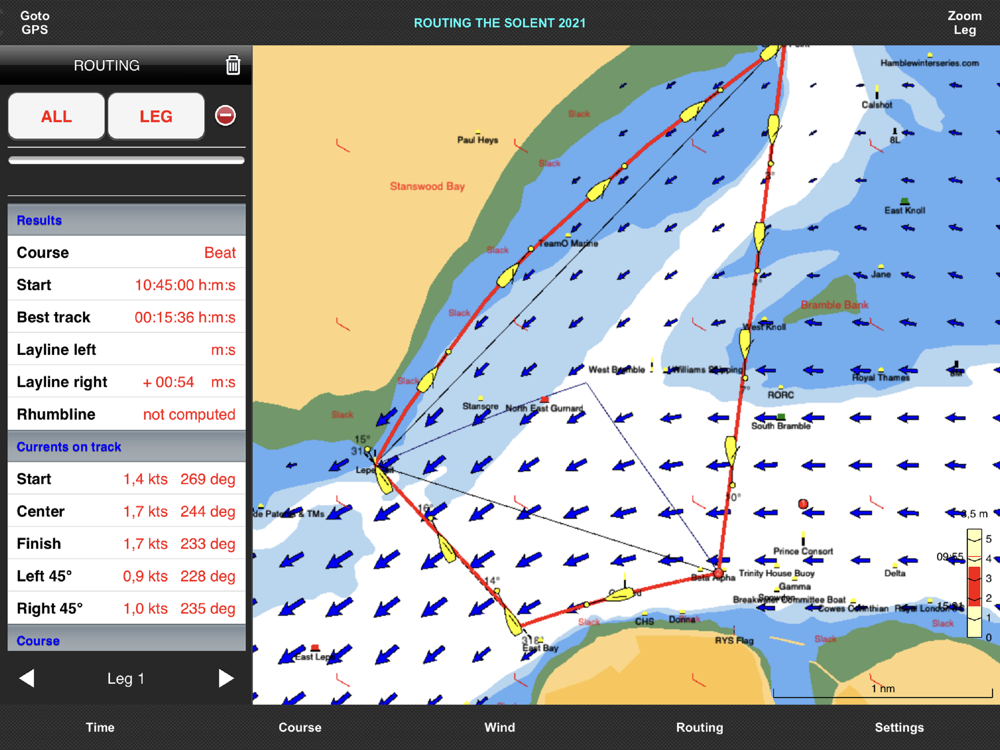Screen dimensions: 1000x750
Task: Open the Course tab
Action: 300,727
